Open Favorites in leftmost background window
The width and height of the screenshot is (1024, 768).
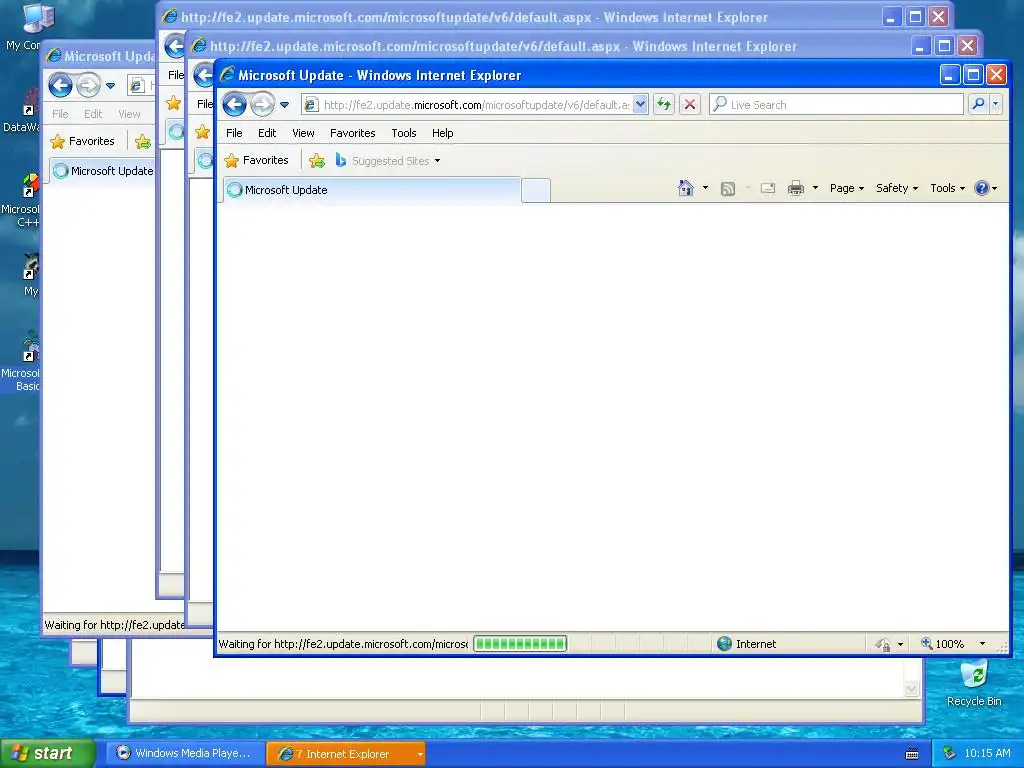point(83,141)
